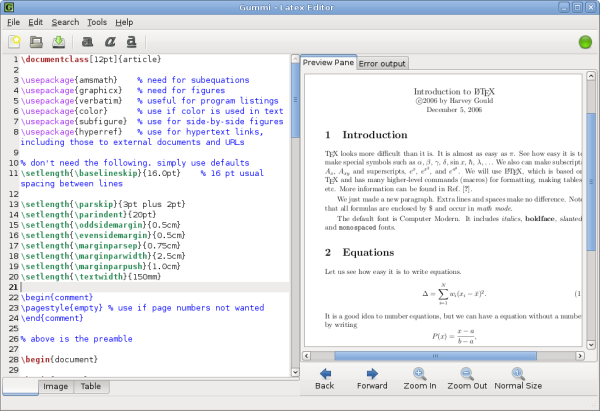Open the Image tab below the editor
Viewport: 600px width, 411px height.
[55, 386]
